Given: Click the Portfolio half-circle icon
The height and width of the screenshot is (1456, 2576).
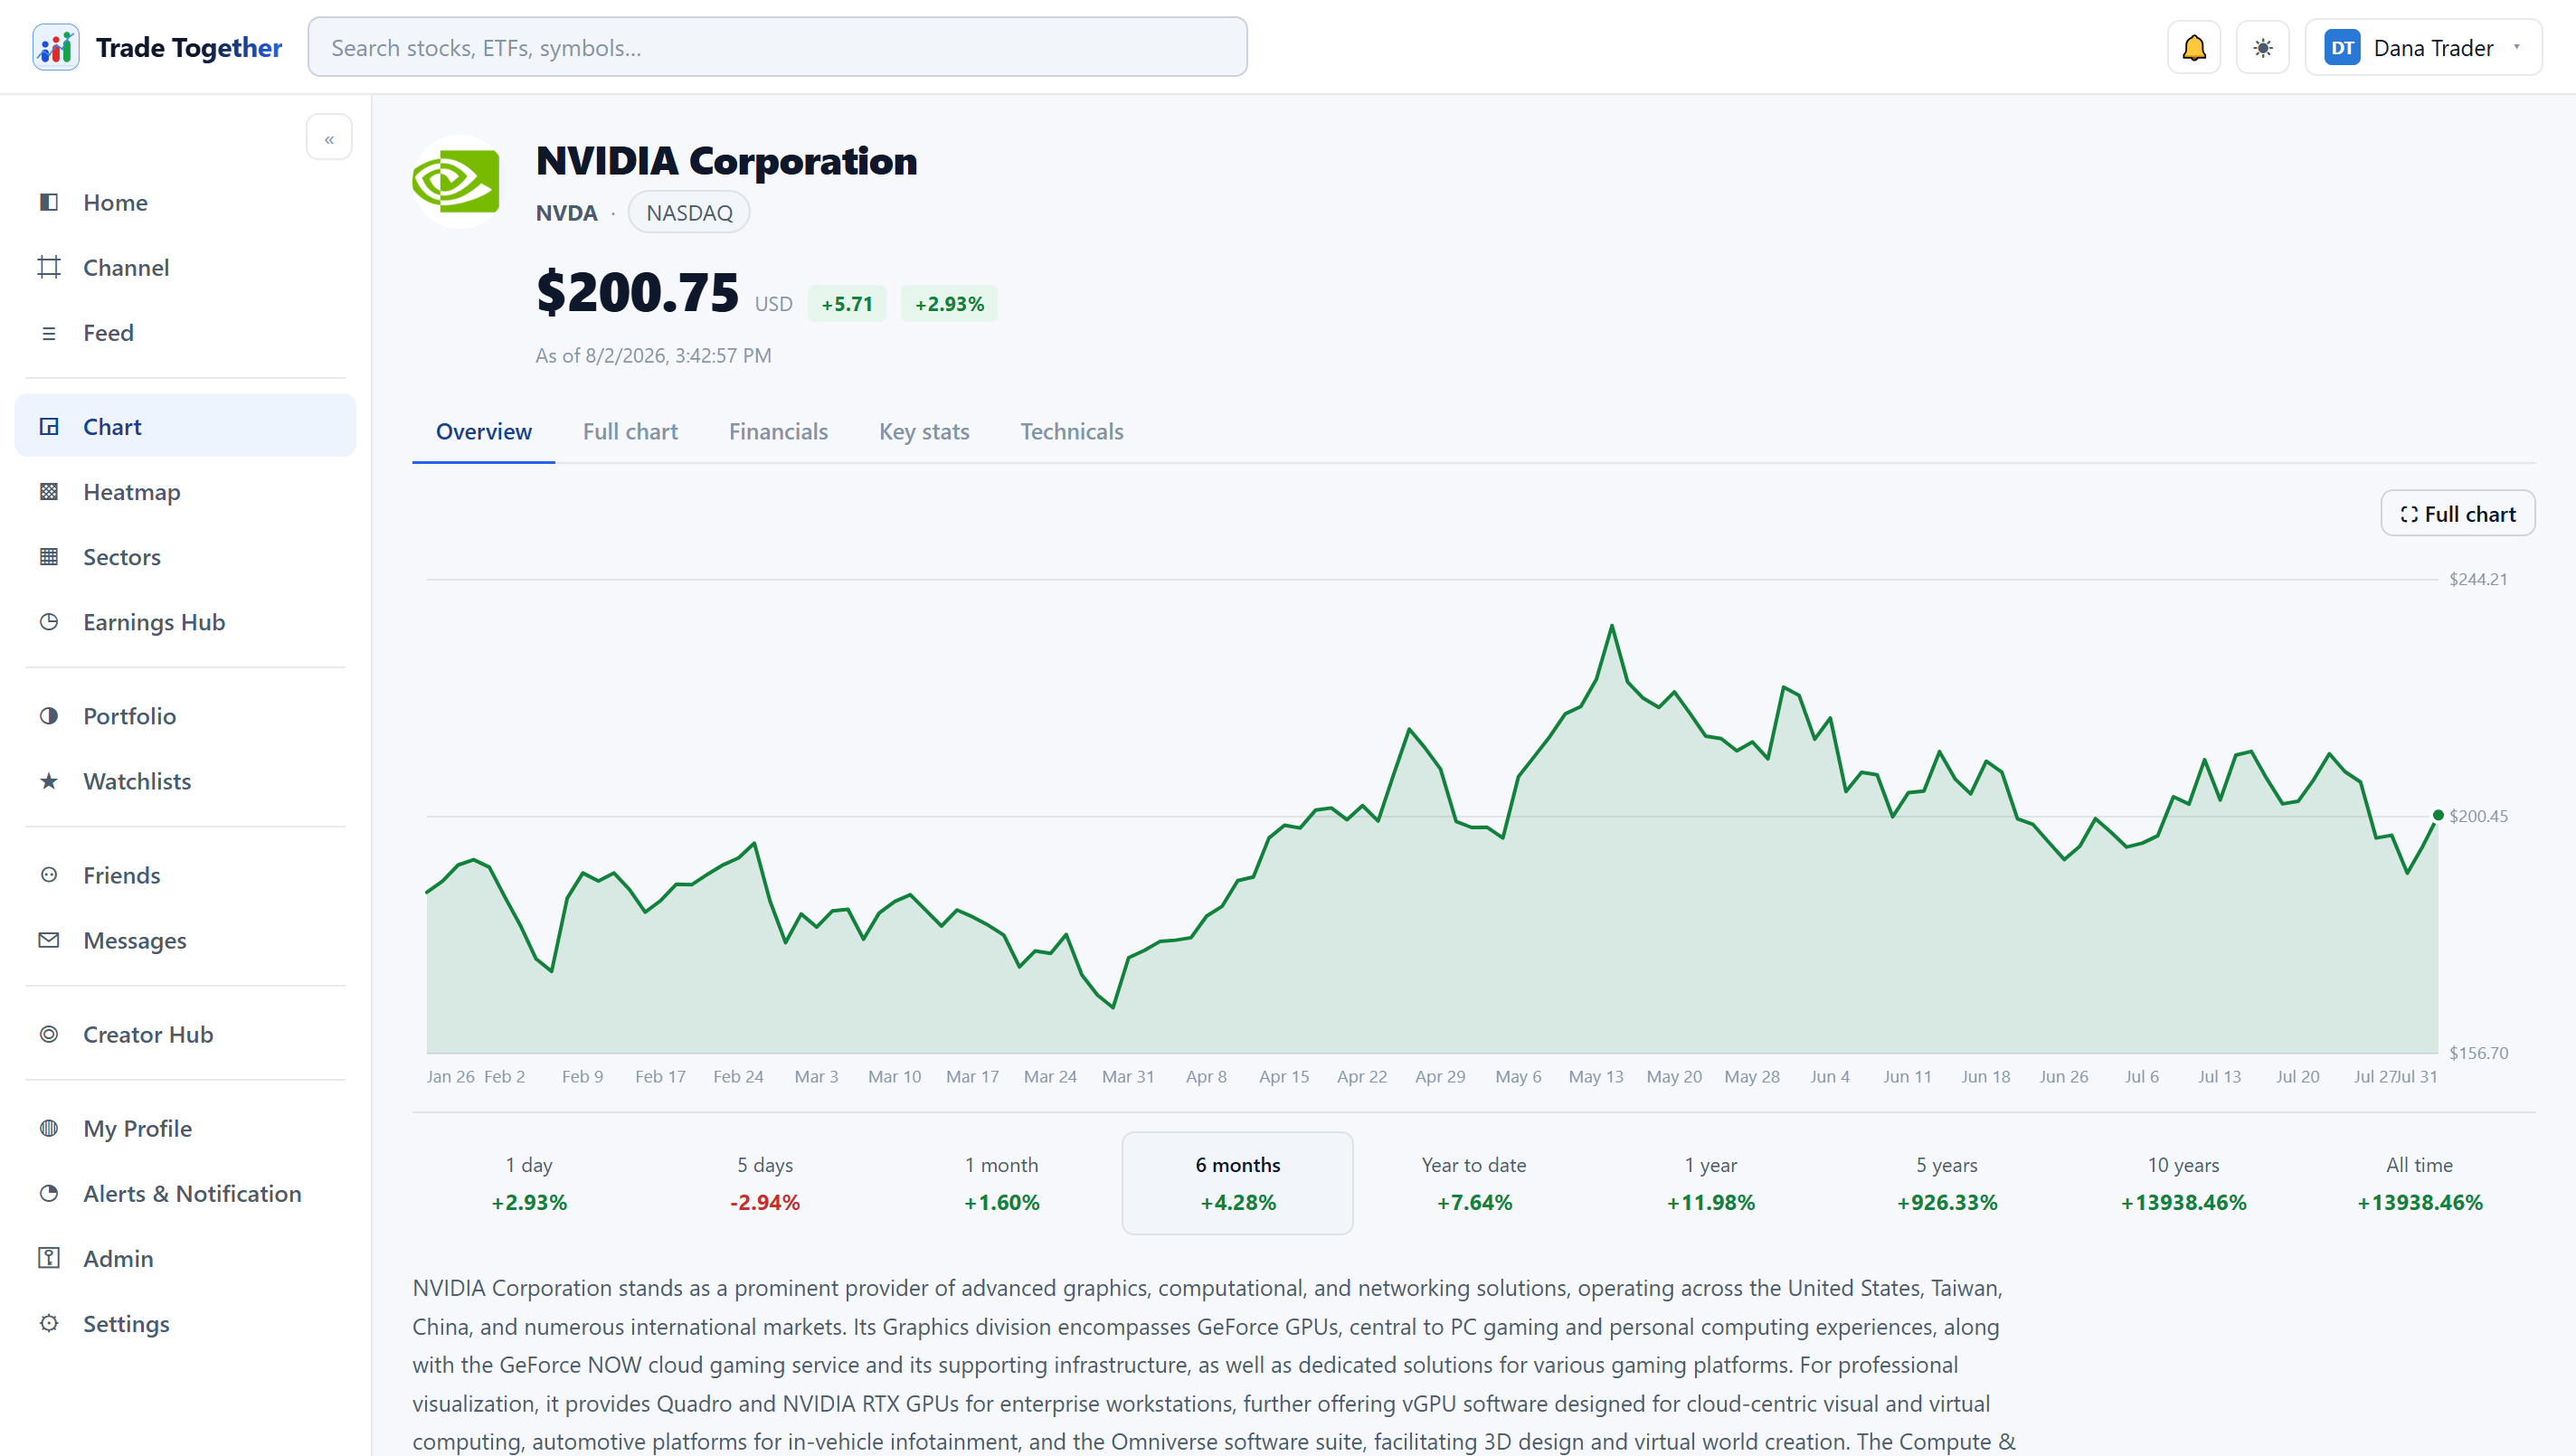Looking at the screenshot, I should click(x=49, y=716).
